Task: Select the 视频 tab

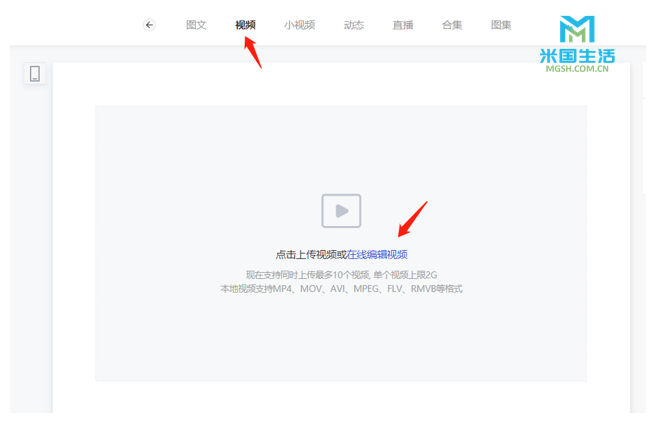Action: point(245,25)
